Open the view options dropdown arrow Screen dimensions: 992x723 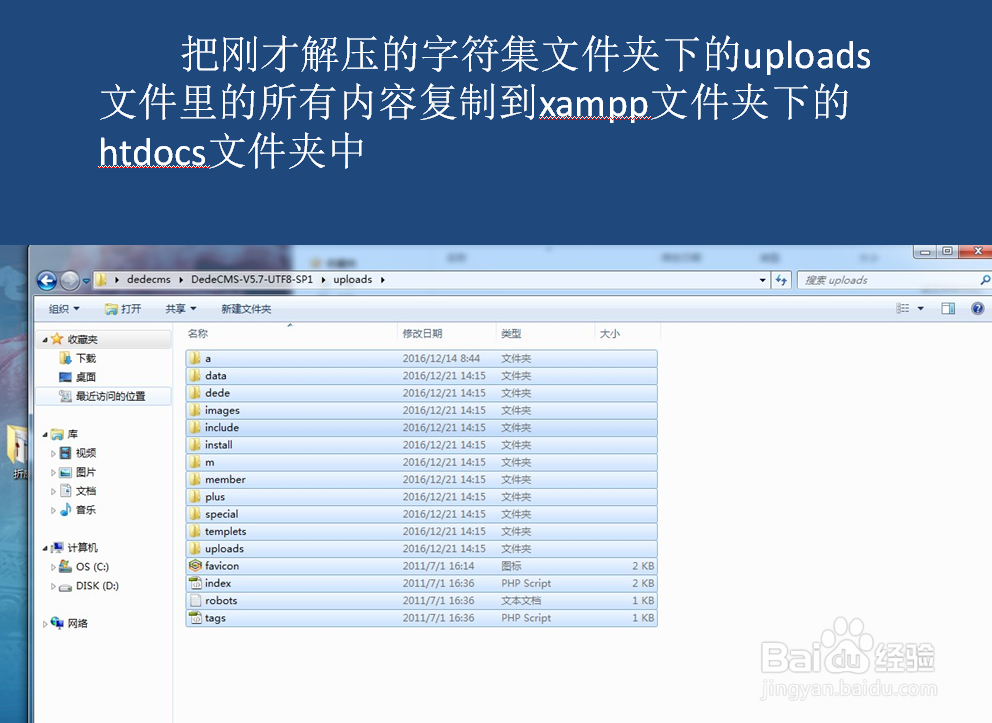point(921,309)
